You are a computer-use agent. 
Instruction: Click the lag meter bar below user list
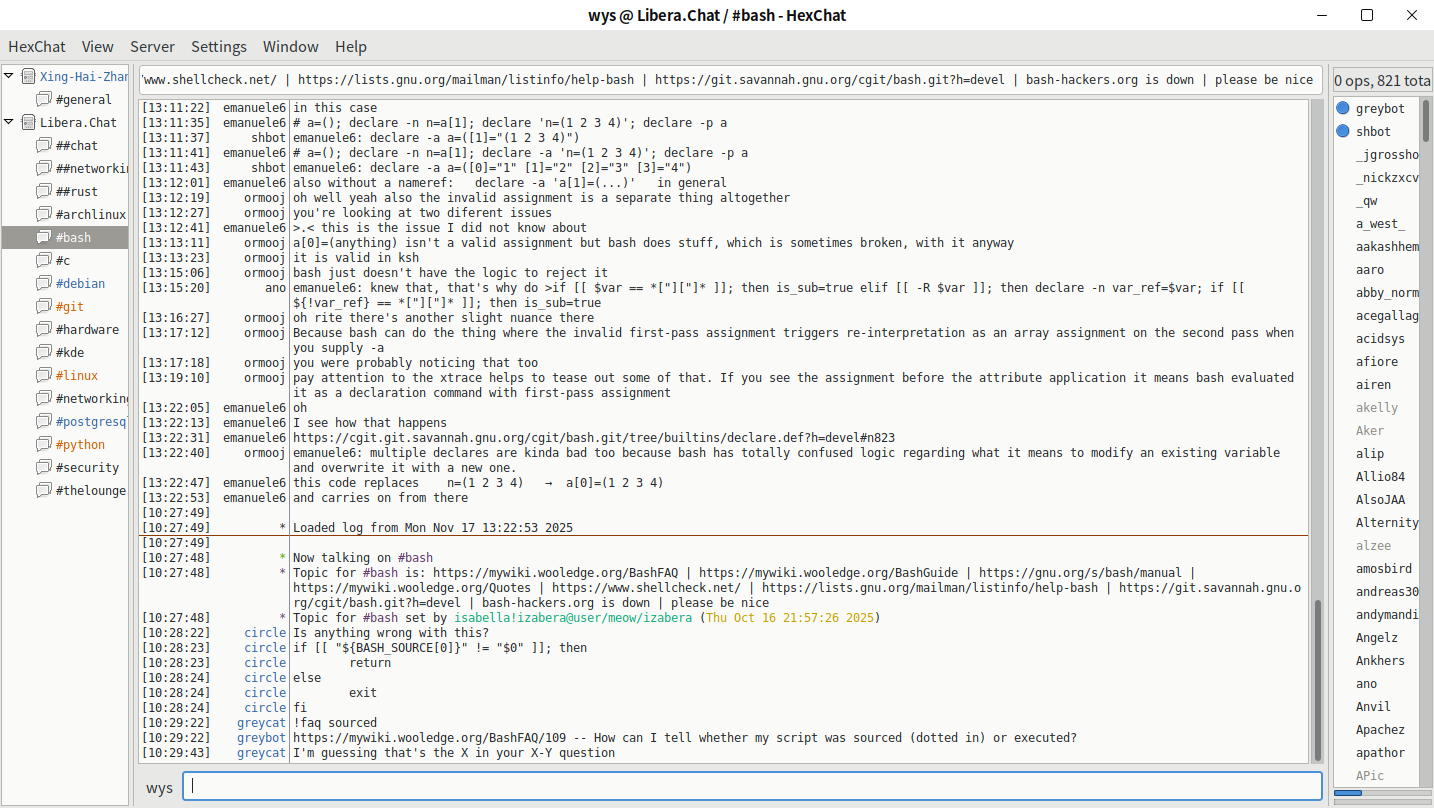click(x=1381, y=793)
